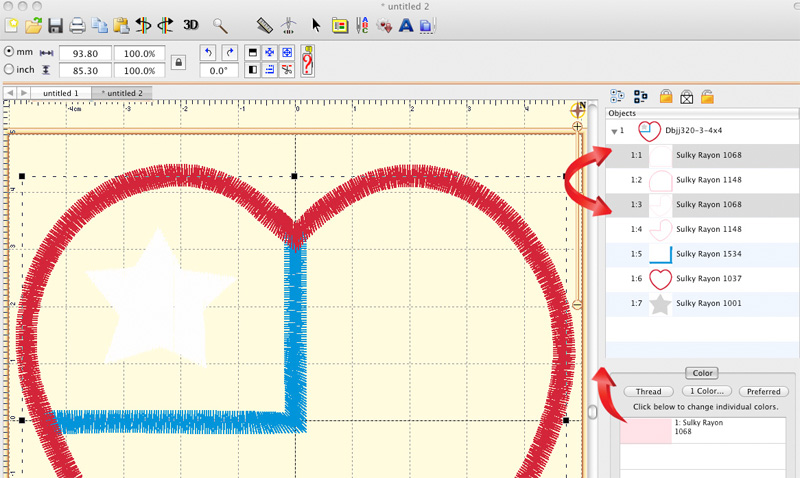The image size is (800, 478).
Task: Click the height percentage field
Action: [x=139, y=70]
